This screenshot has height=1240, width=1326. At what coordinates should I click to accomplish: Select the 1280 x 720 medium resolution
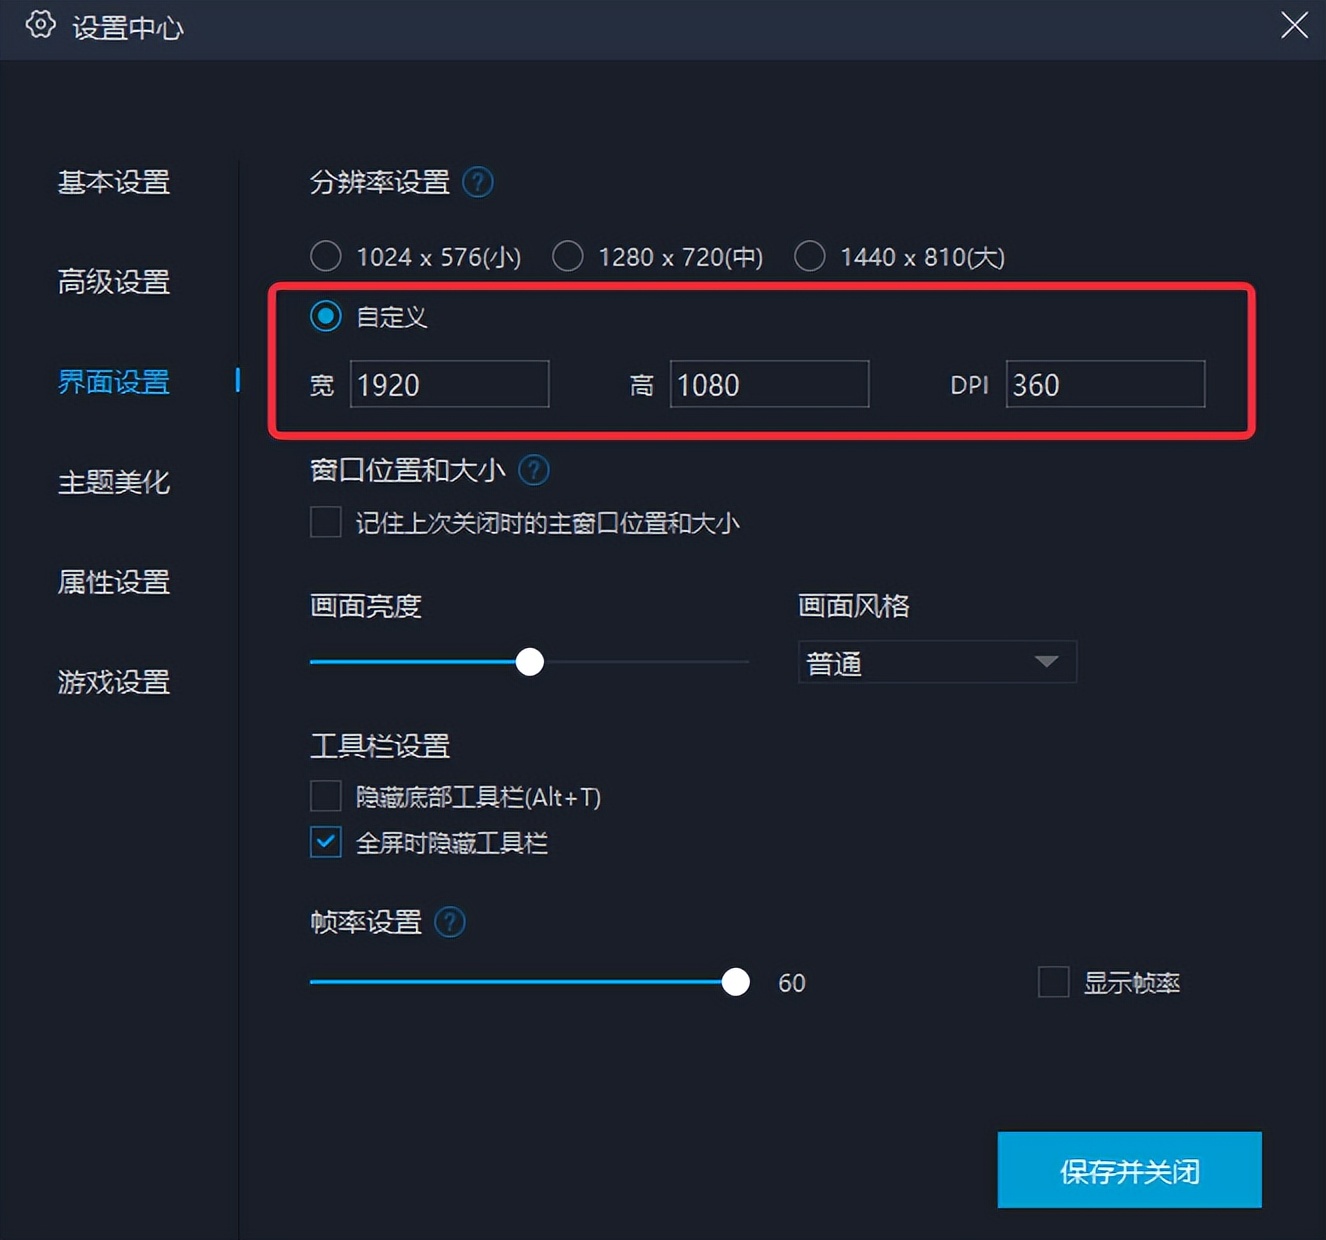pos(568,256)
